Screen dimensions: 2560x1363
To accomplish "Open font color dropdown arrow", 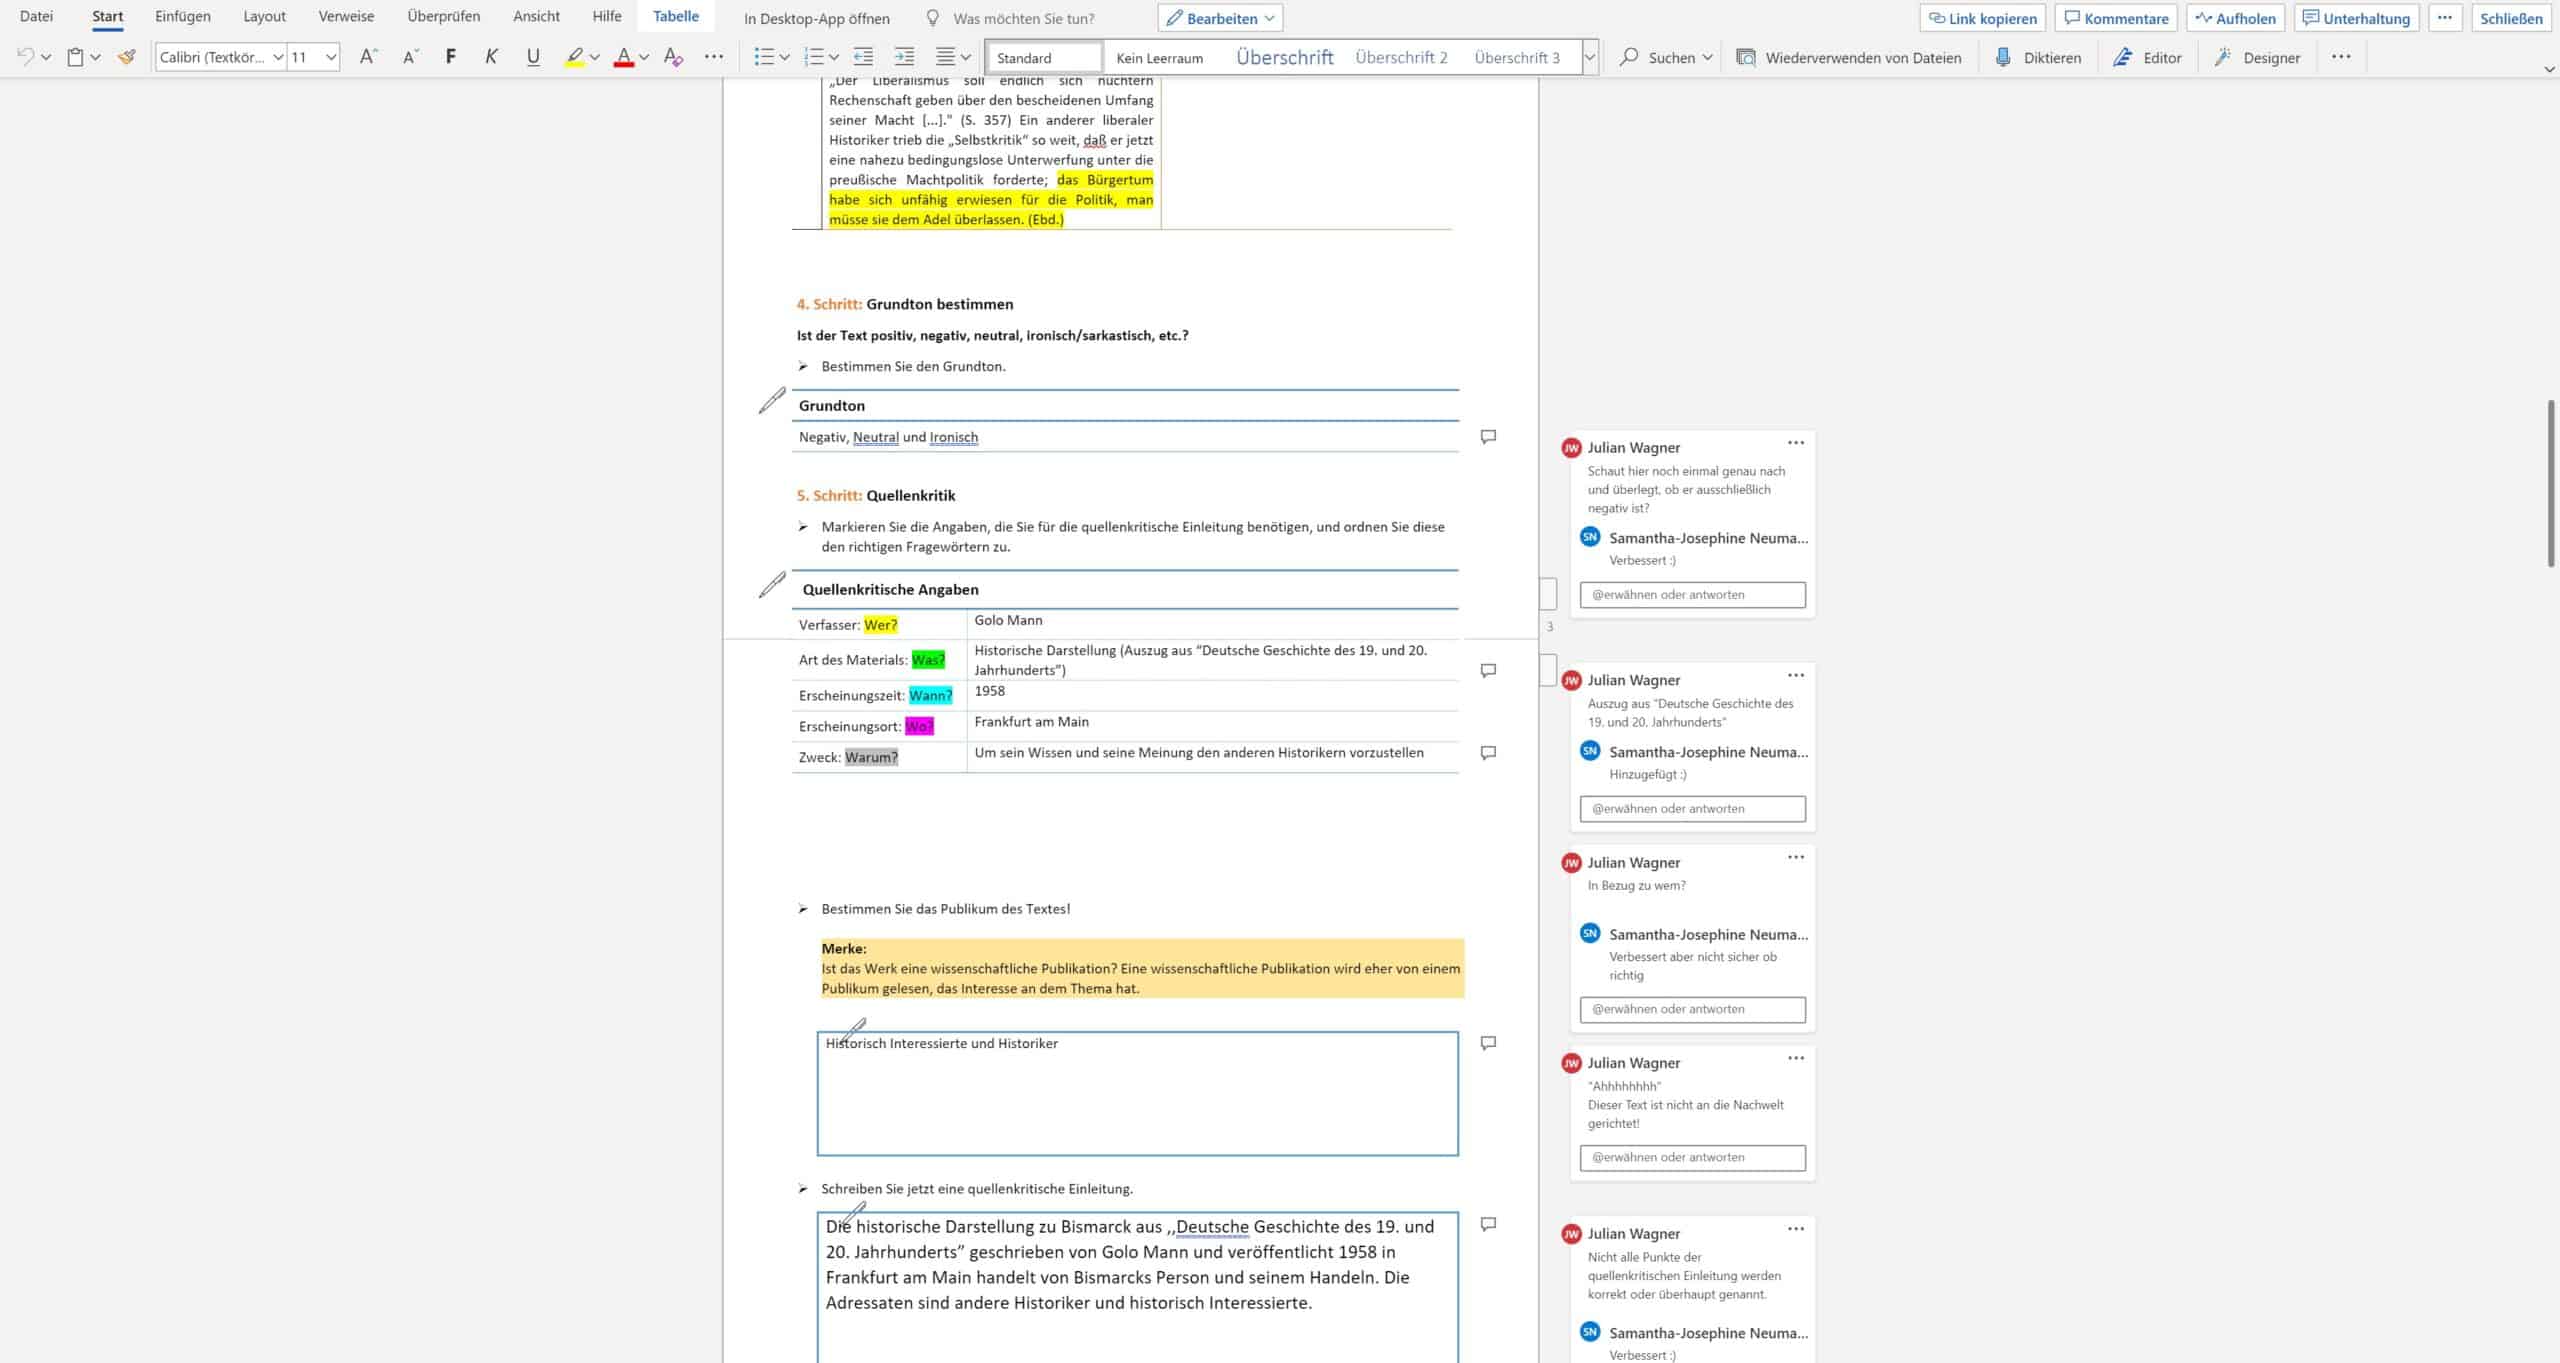I will point(644,57).
